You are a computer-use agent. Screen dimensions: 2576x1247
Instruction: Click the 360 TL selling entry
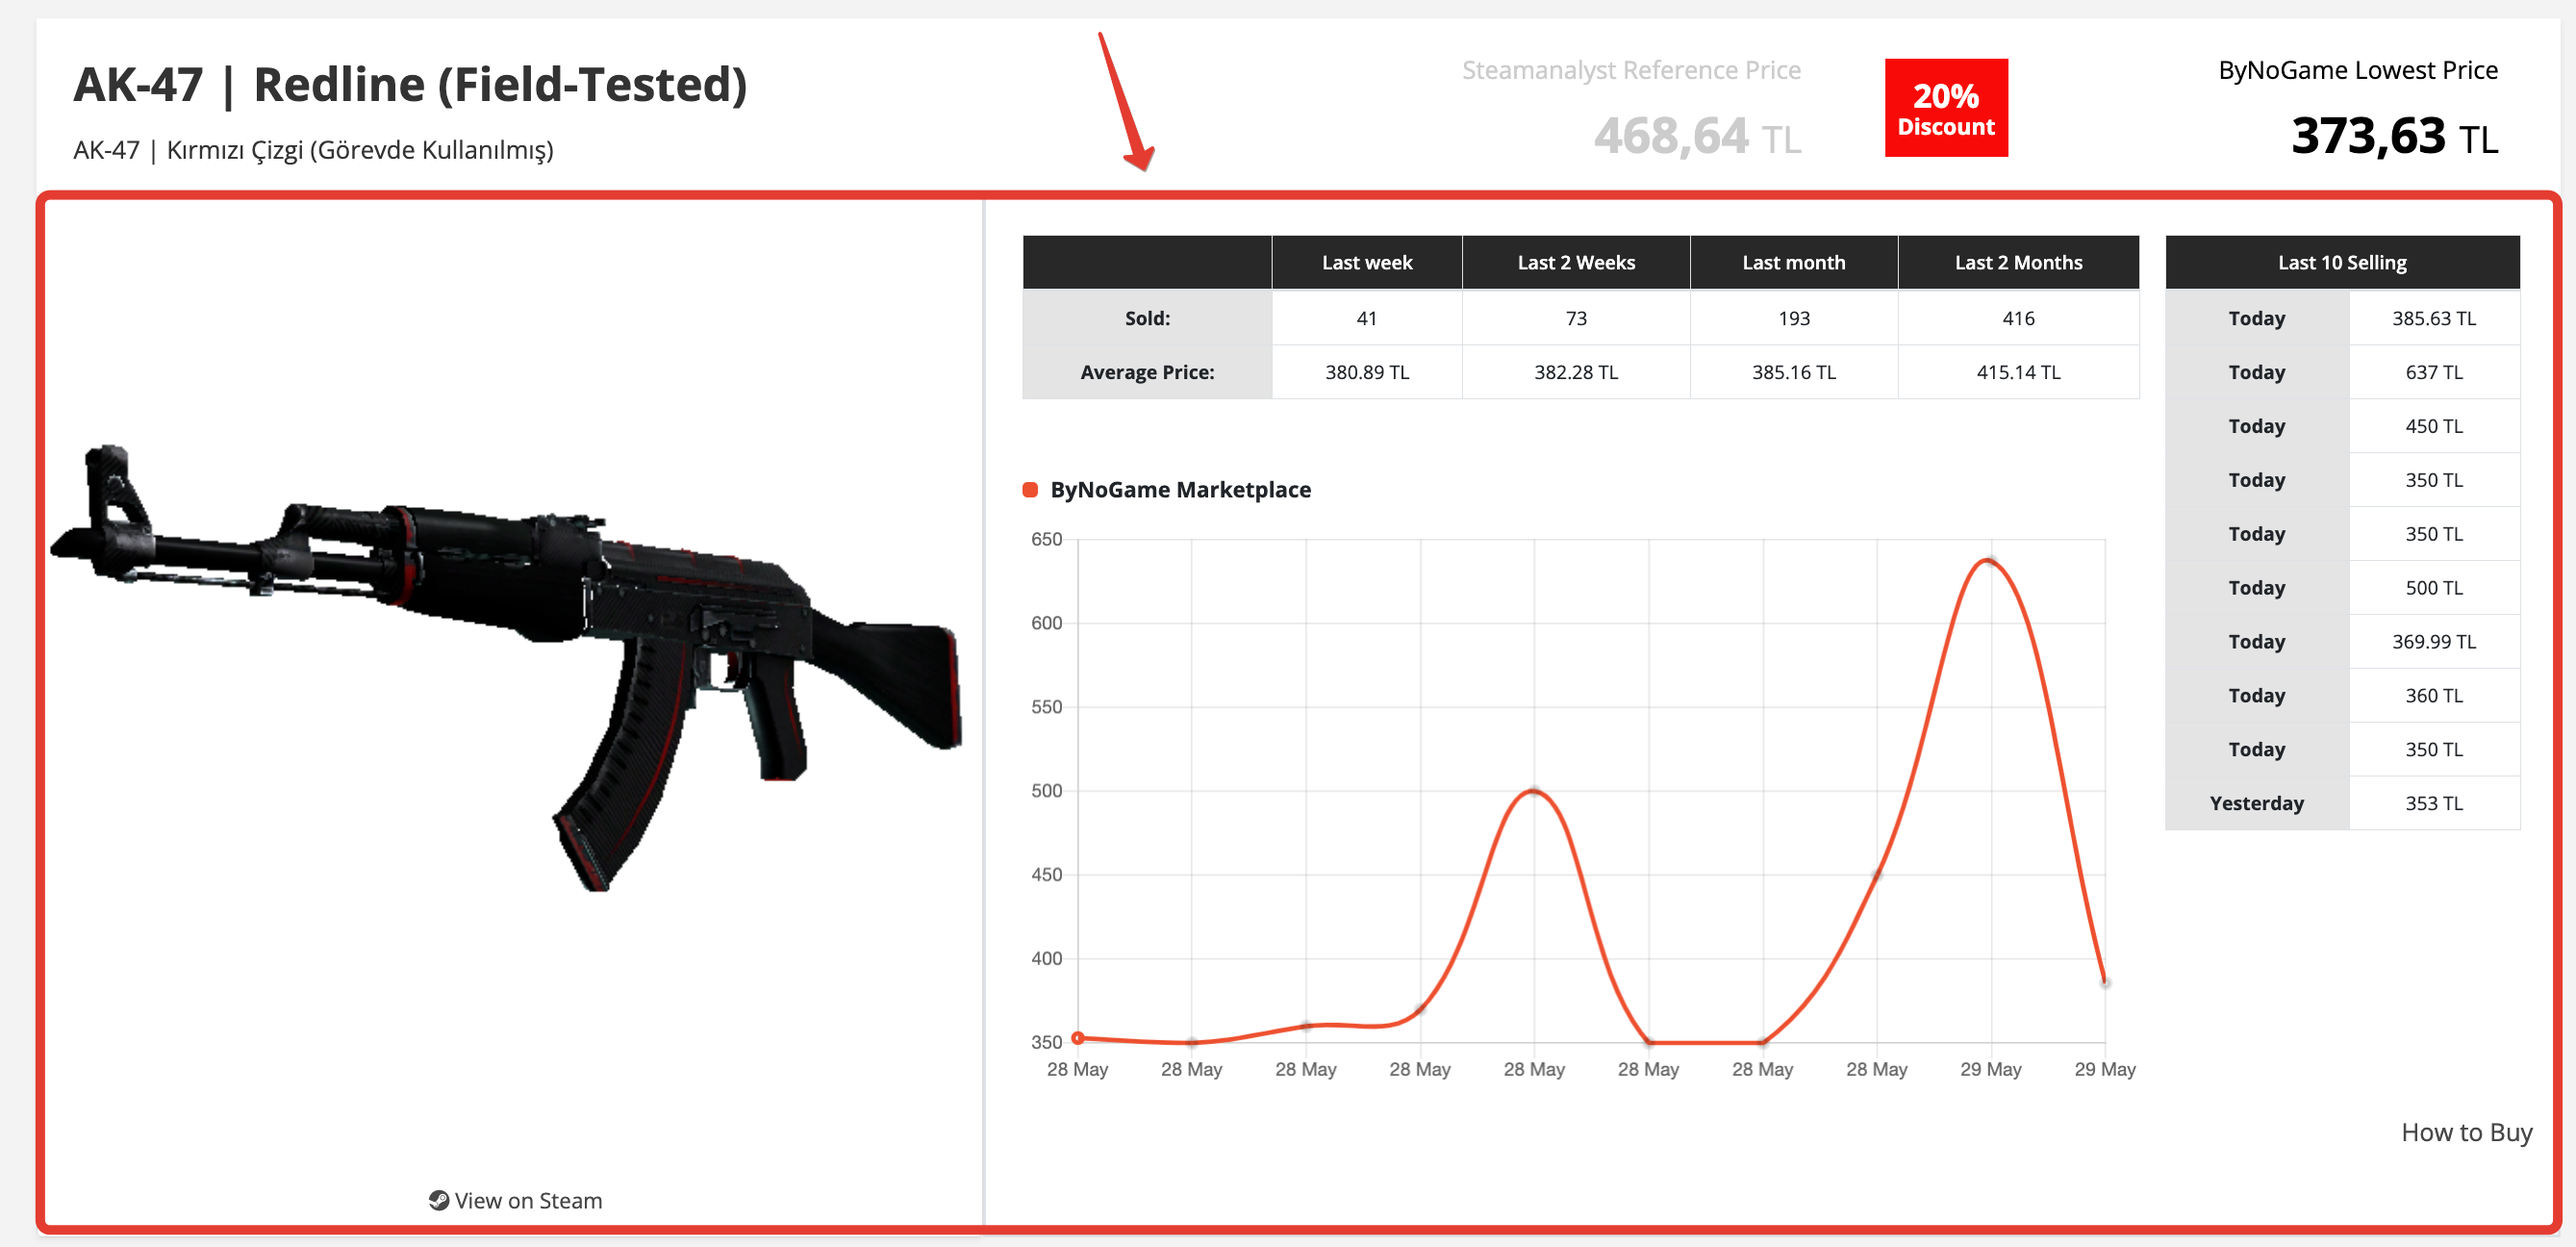(2434, 696)
